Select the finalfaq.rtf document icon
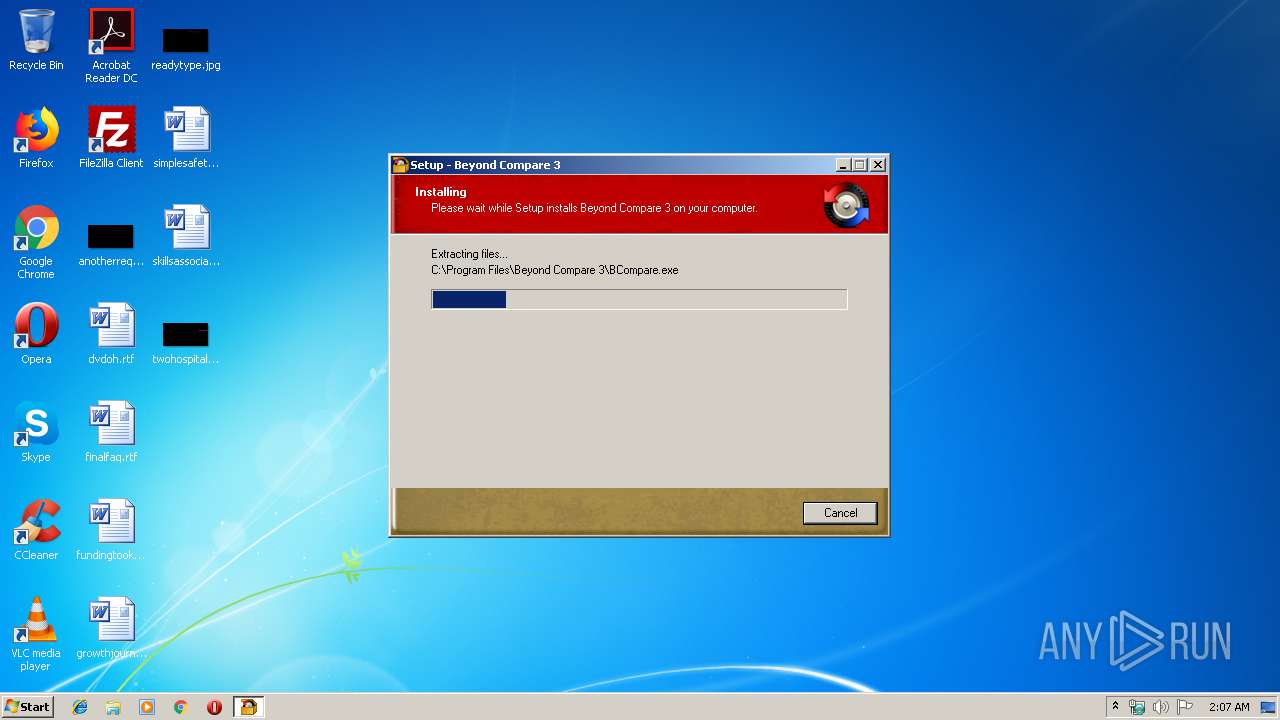Viewport: 1280px width, 720px height. pyautogui.click(x=111, y=432)
